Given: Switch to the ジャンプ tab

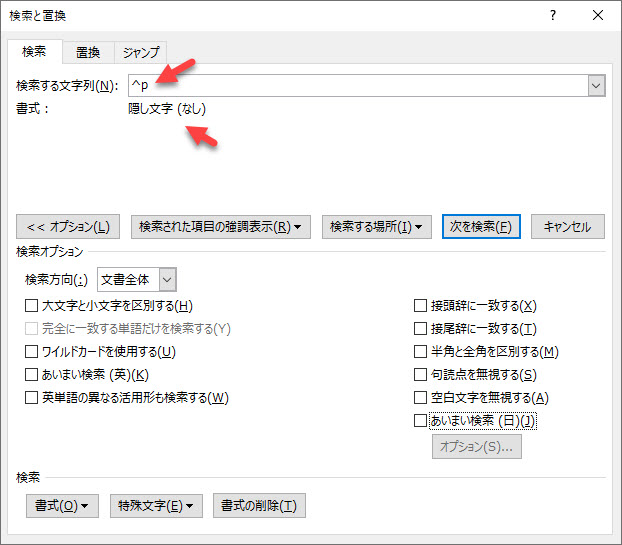Looking at the screenshot, I should (139, 52).
